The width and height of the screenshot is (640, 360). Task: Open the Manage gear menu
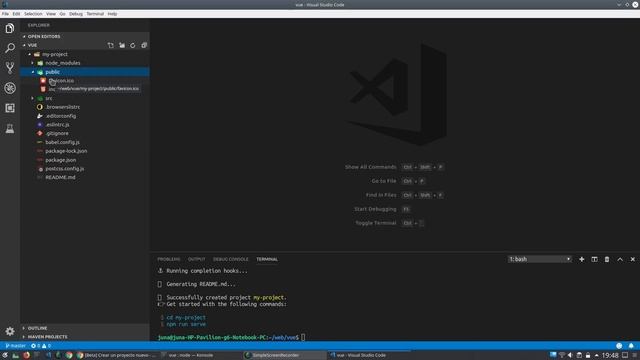(10, 331)
